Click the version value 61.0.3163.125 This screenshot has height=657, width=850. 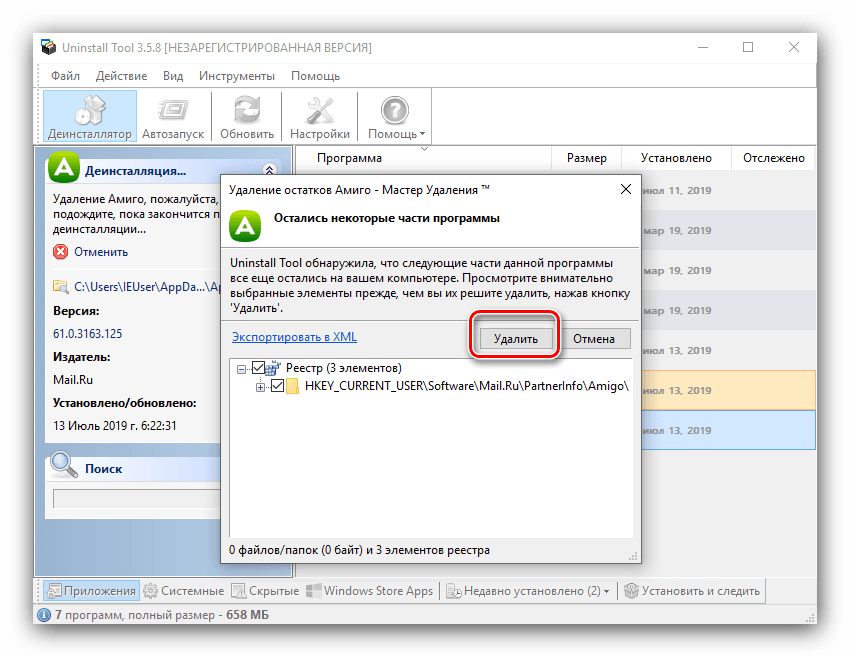[88, 334]
